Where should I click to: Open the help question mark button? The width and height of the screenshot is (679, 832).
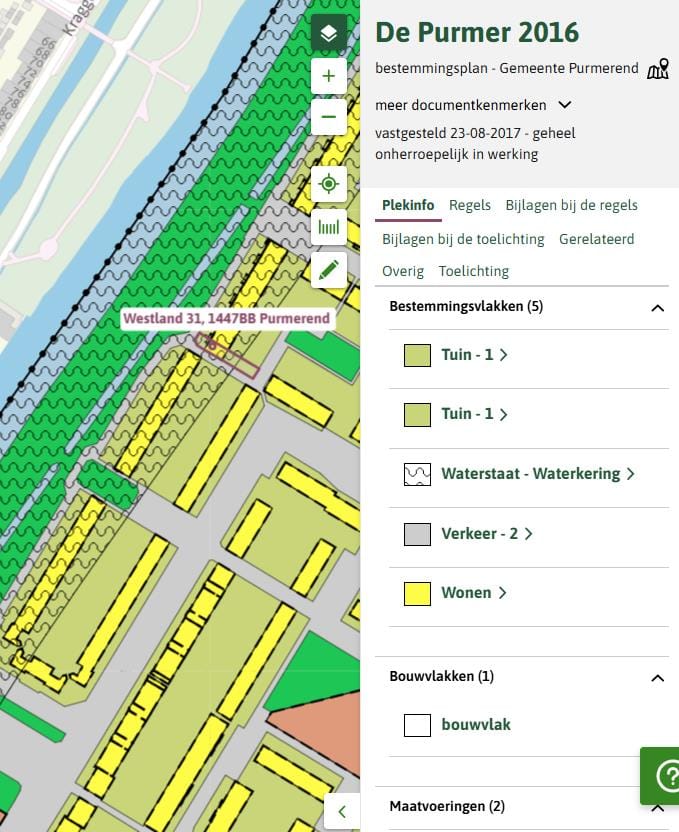[x=664, y=776]
